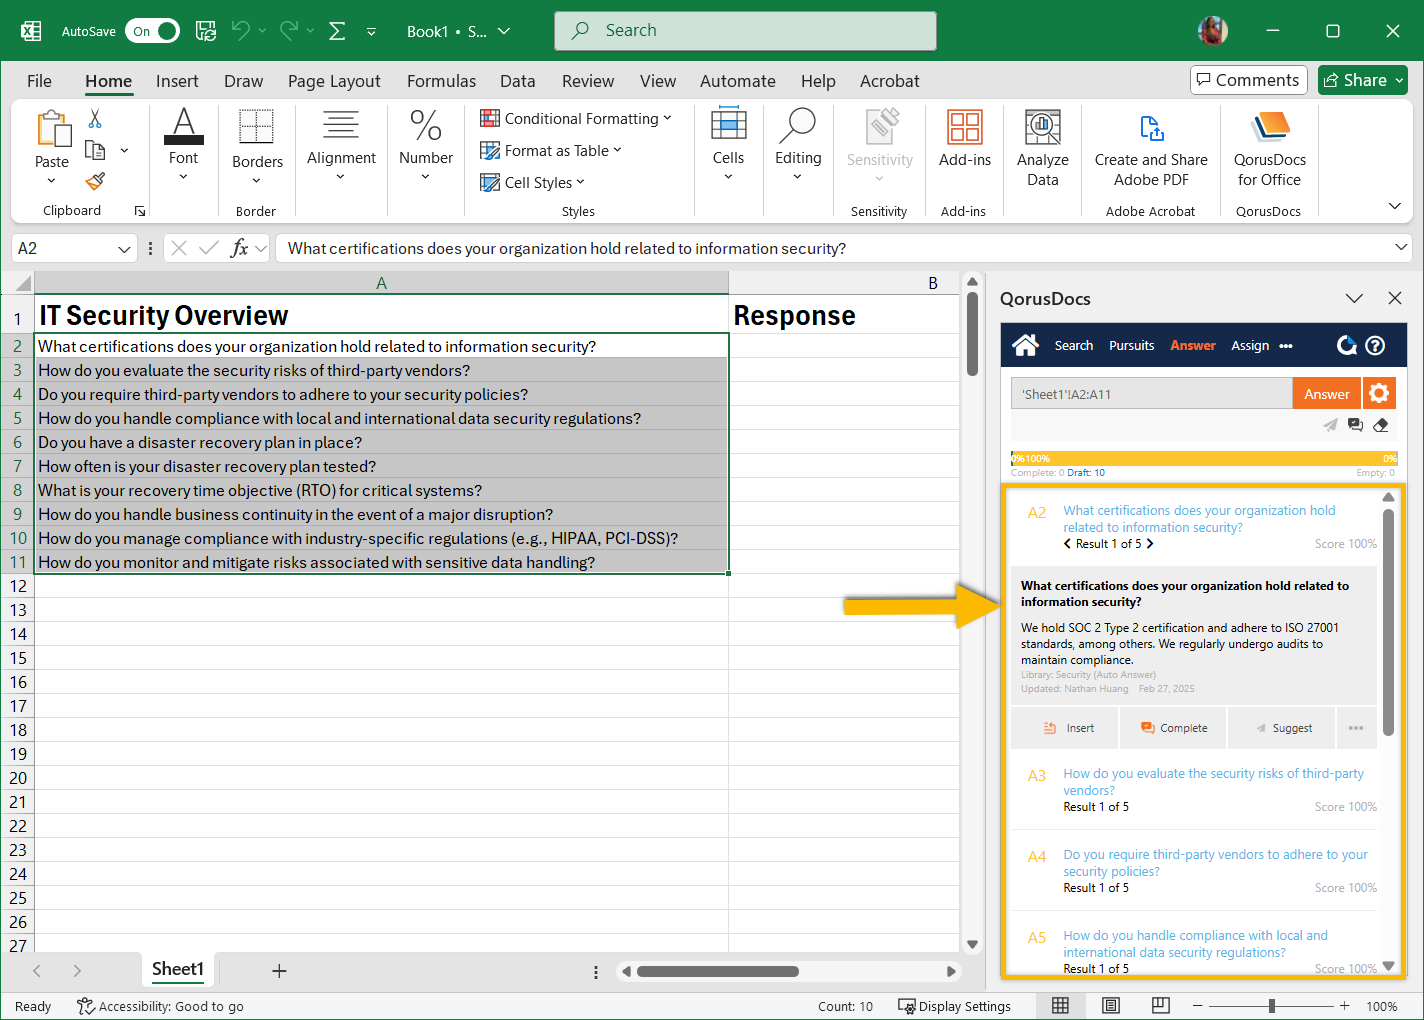Click the orange Answer button
Image resolution: width=1424 pixels, height=1020 pixels.
click(x=1326, y=394)
